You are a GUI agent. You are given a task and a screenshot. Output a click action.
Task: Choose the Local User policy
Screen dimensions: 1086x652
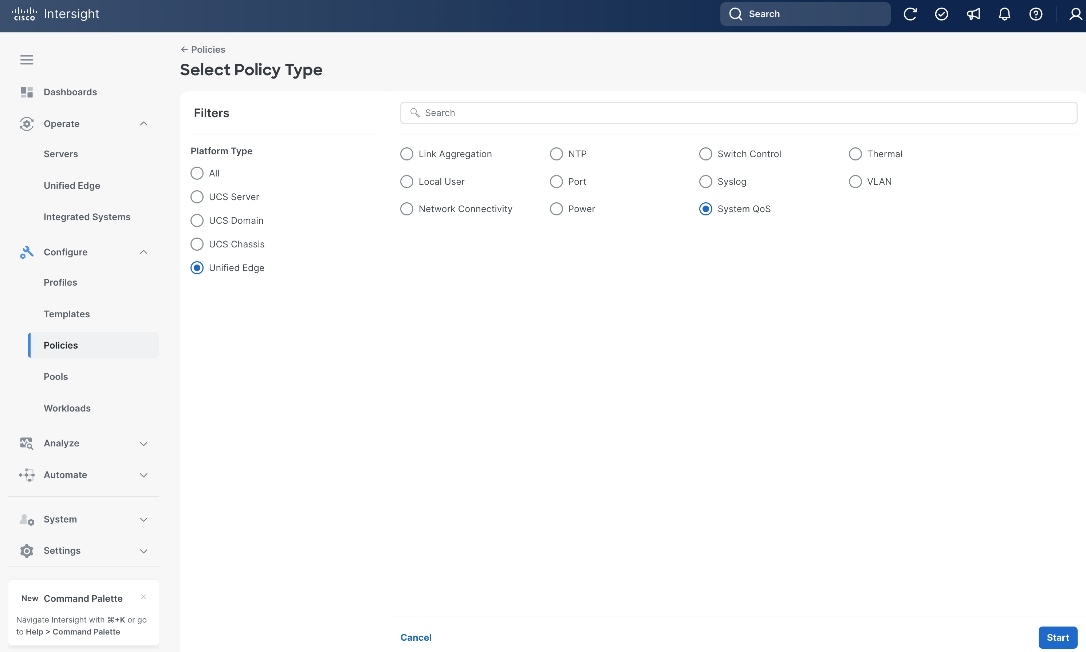click(407, 182)
